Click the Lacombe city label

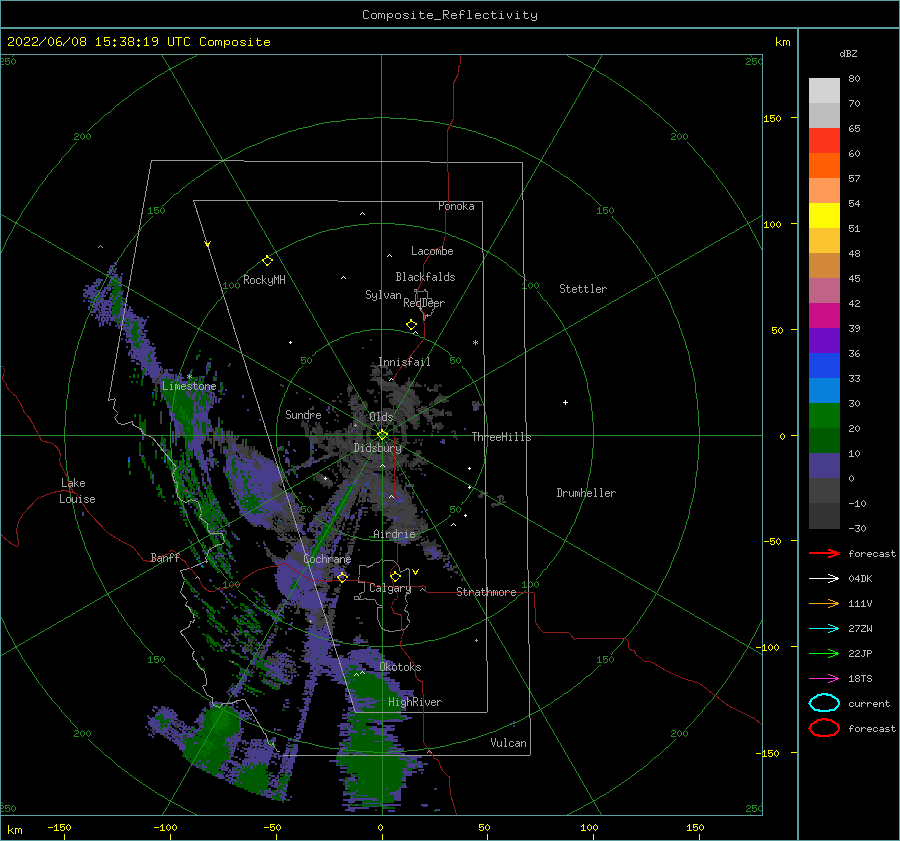pos(432,251)
